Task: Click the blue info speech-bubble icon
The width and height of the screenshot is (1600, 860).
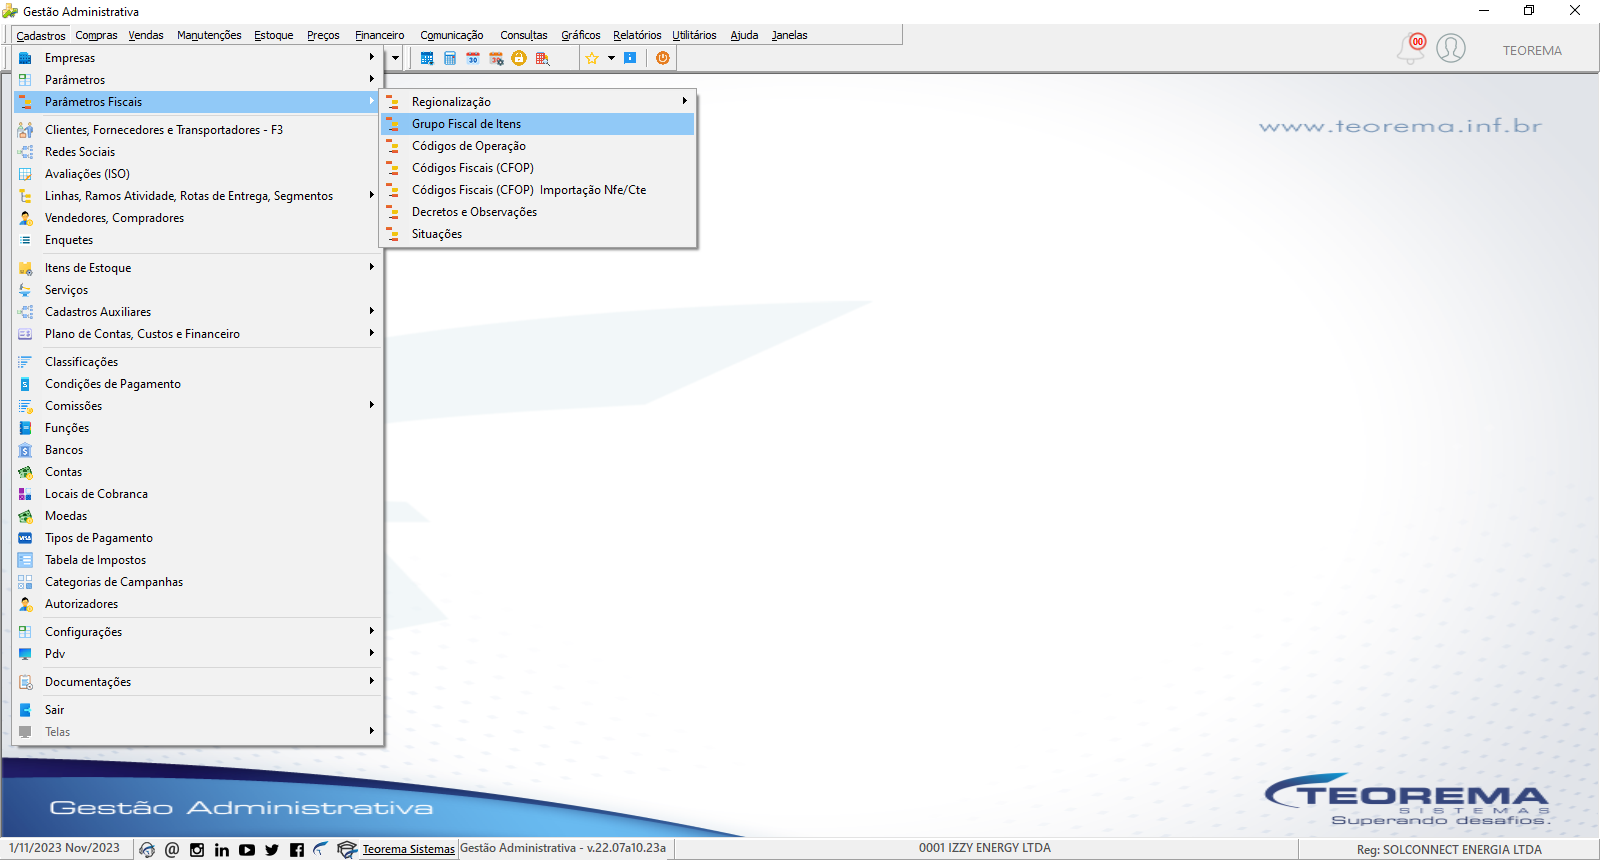Action: click(630, 58)
